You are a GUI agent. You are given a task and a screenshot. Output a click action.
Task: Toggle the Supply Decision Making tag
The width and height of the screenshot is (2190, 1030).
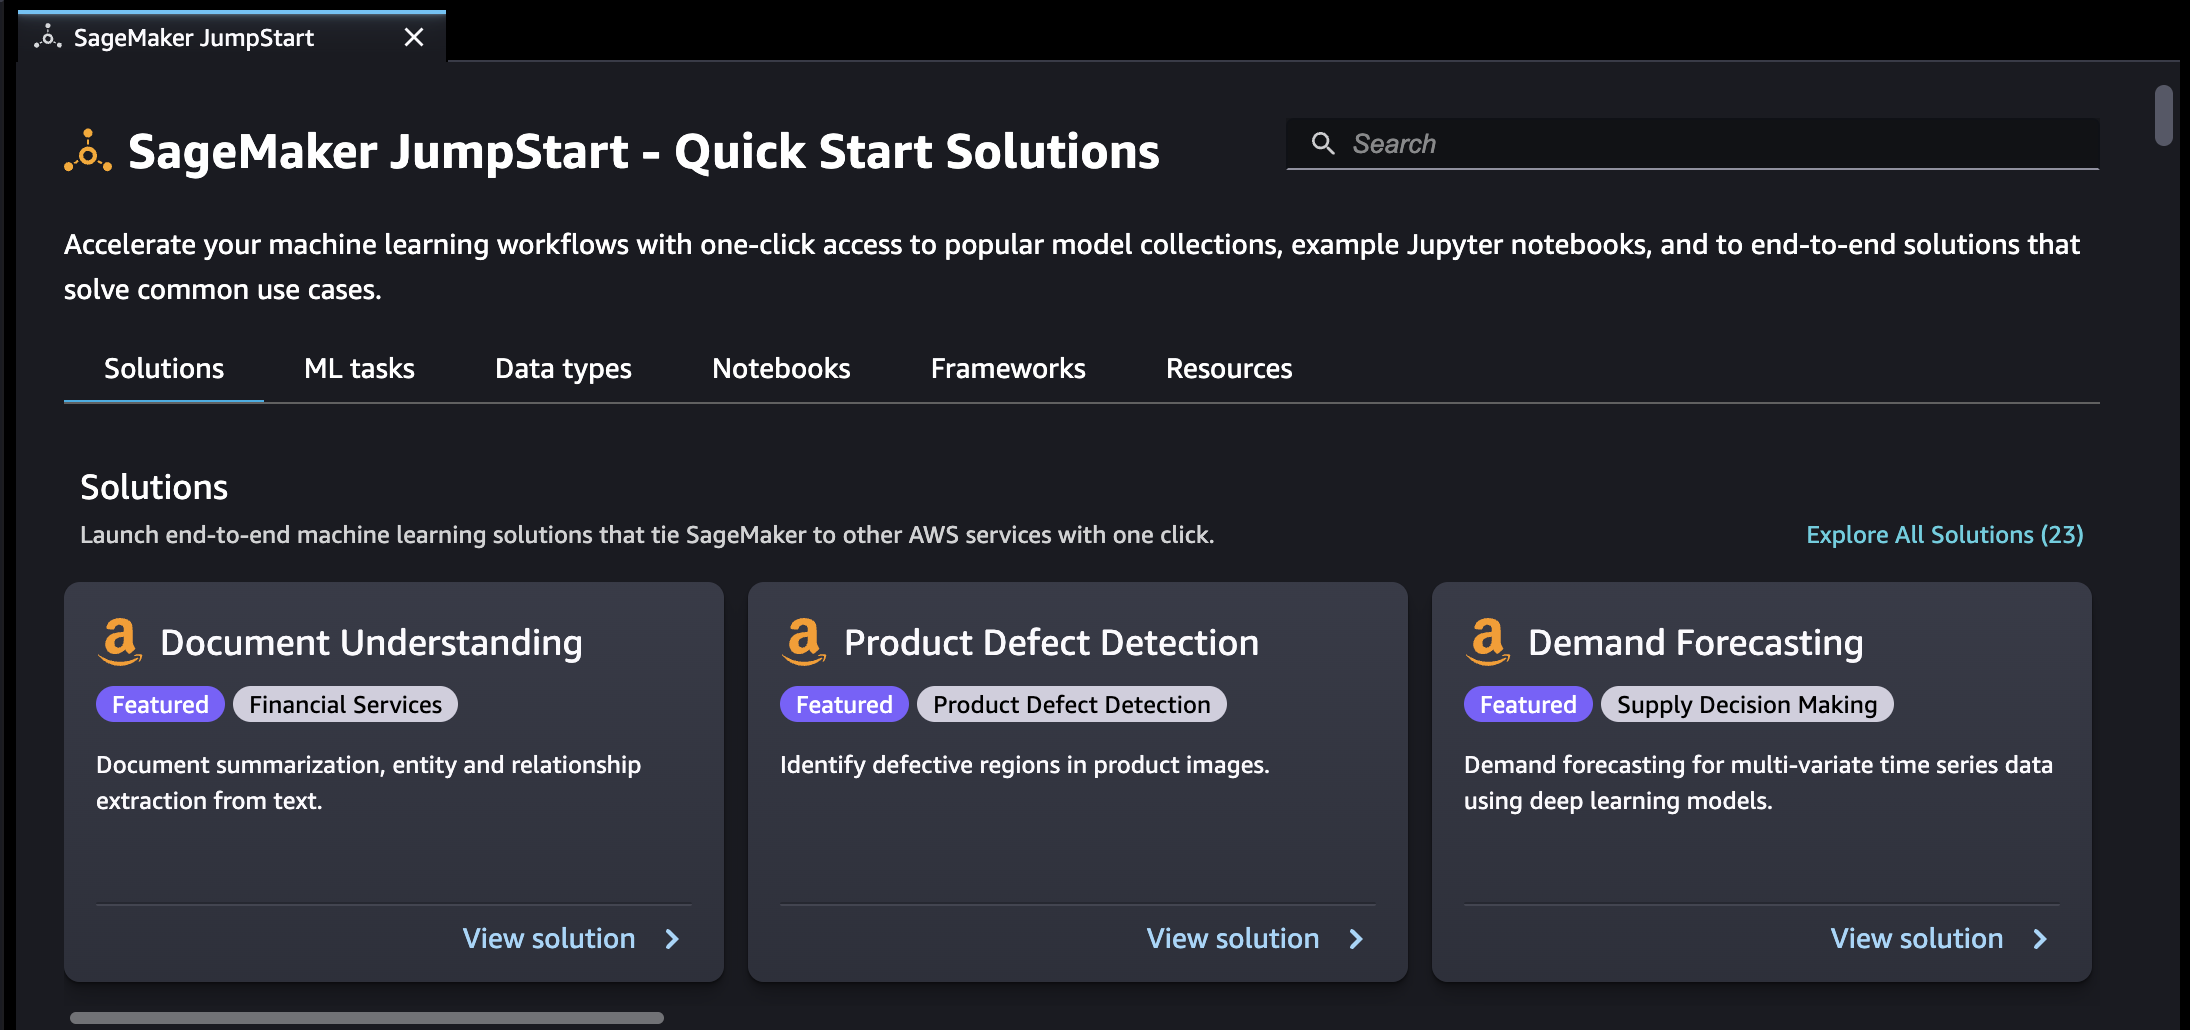(x=1747, y=703)
